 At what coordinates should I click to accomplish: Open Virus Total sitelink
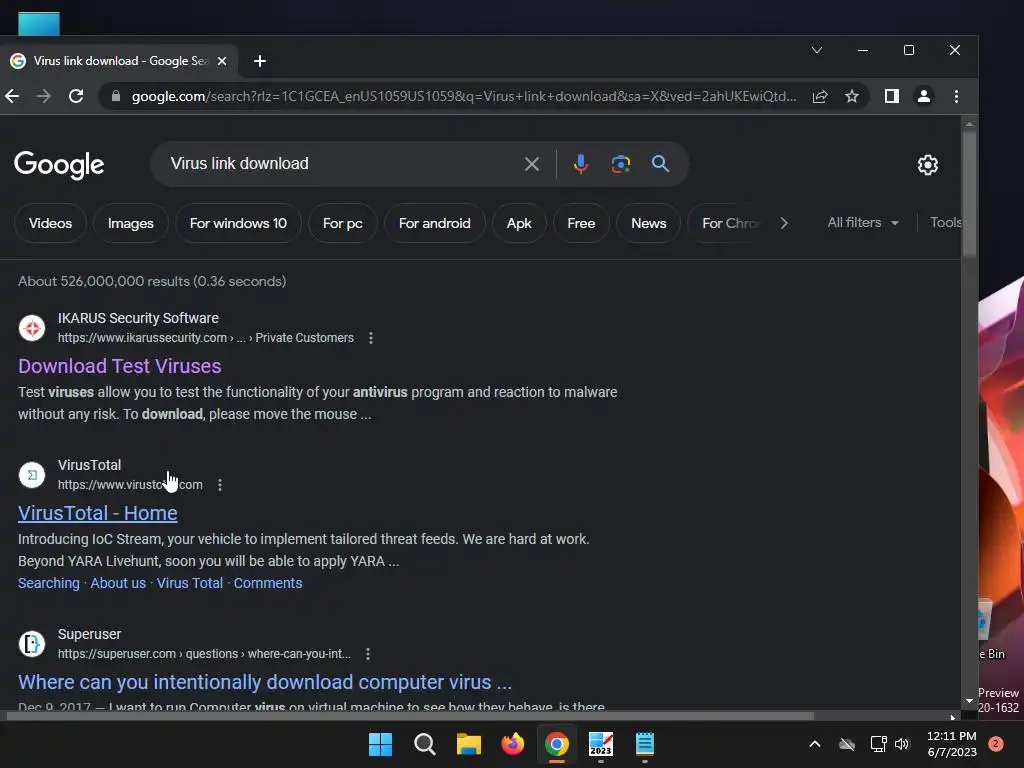pos(189,583)
